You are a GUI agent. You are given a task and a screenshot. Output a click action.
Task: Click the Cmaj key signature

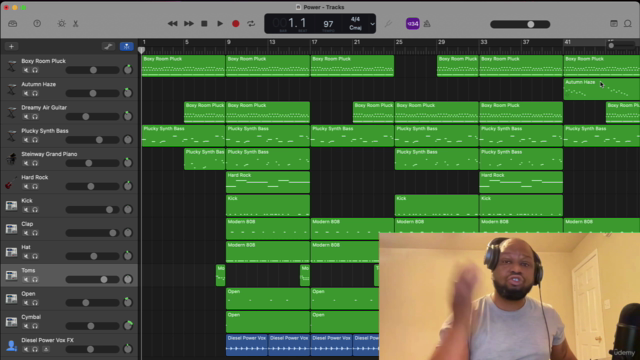[356, 28]
